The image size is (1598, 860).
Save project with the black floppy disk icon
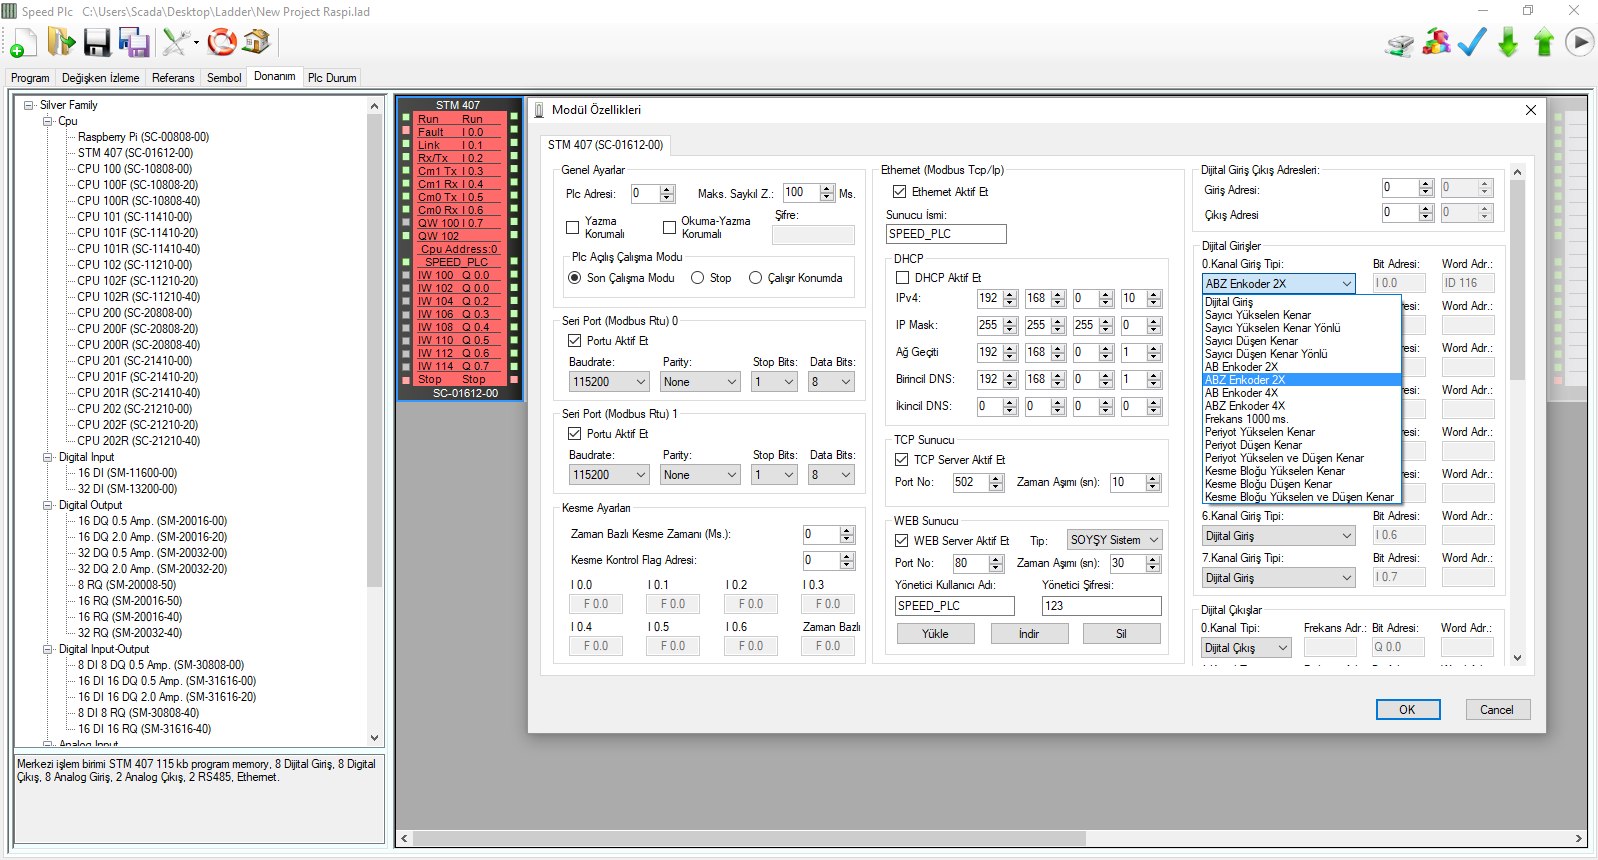[97, 42]
